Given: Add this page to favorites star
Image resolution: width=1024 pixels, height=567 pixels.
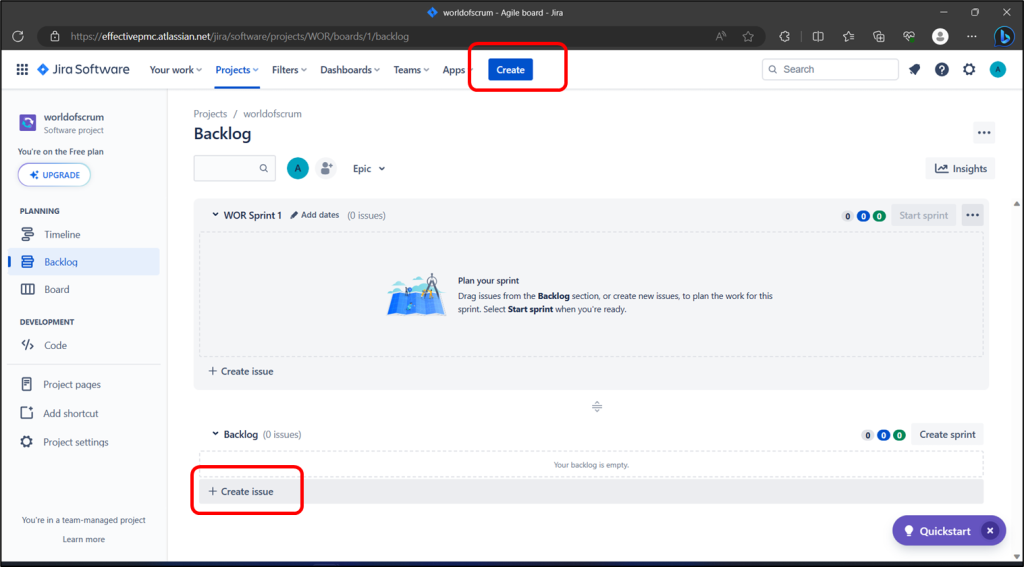Looking at the screenshot, I should [748, 37].
